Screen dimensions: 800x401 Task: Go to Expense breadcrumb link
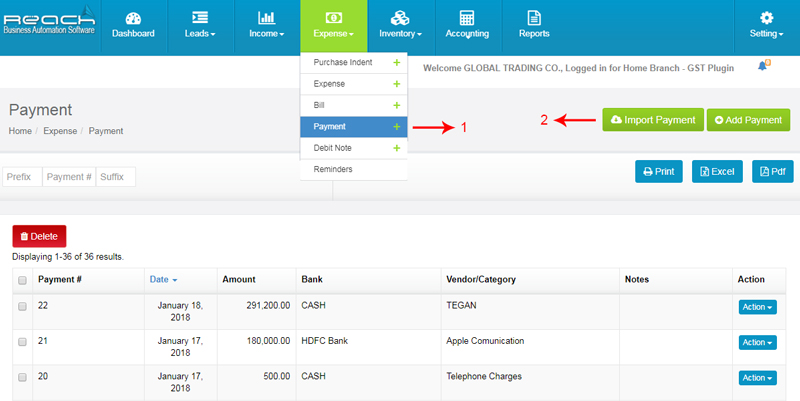coord(60,131)
